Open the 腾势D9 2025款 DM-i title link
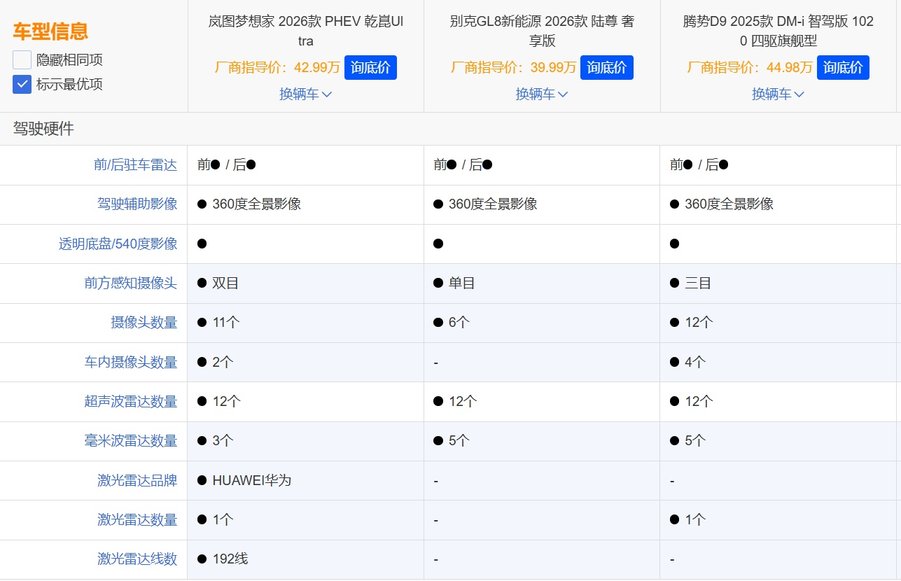 pyautogui.click(x=777, y=31)
